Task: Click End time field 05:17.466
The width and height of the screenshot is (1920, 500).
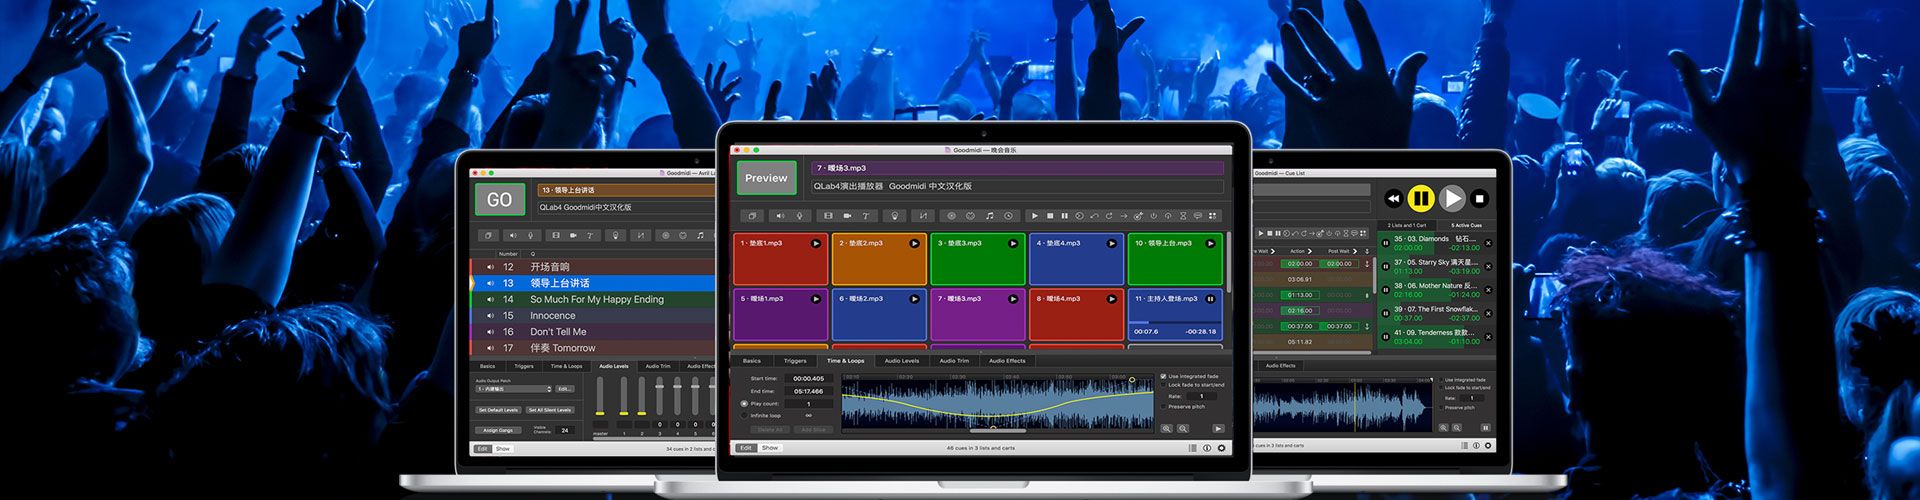Action: click(x=809, y=391)
